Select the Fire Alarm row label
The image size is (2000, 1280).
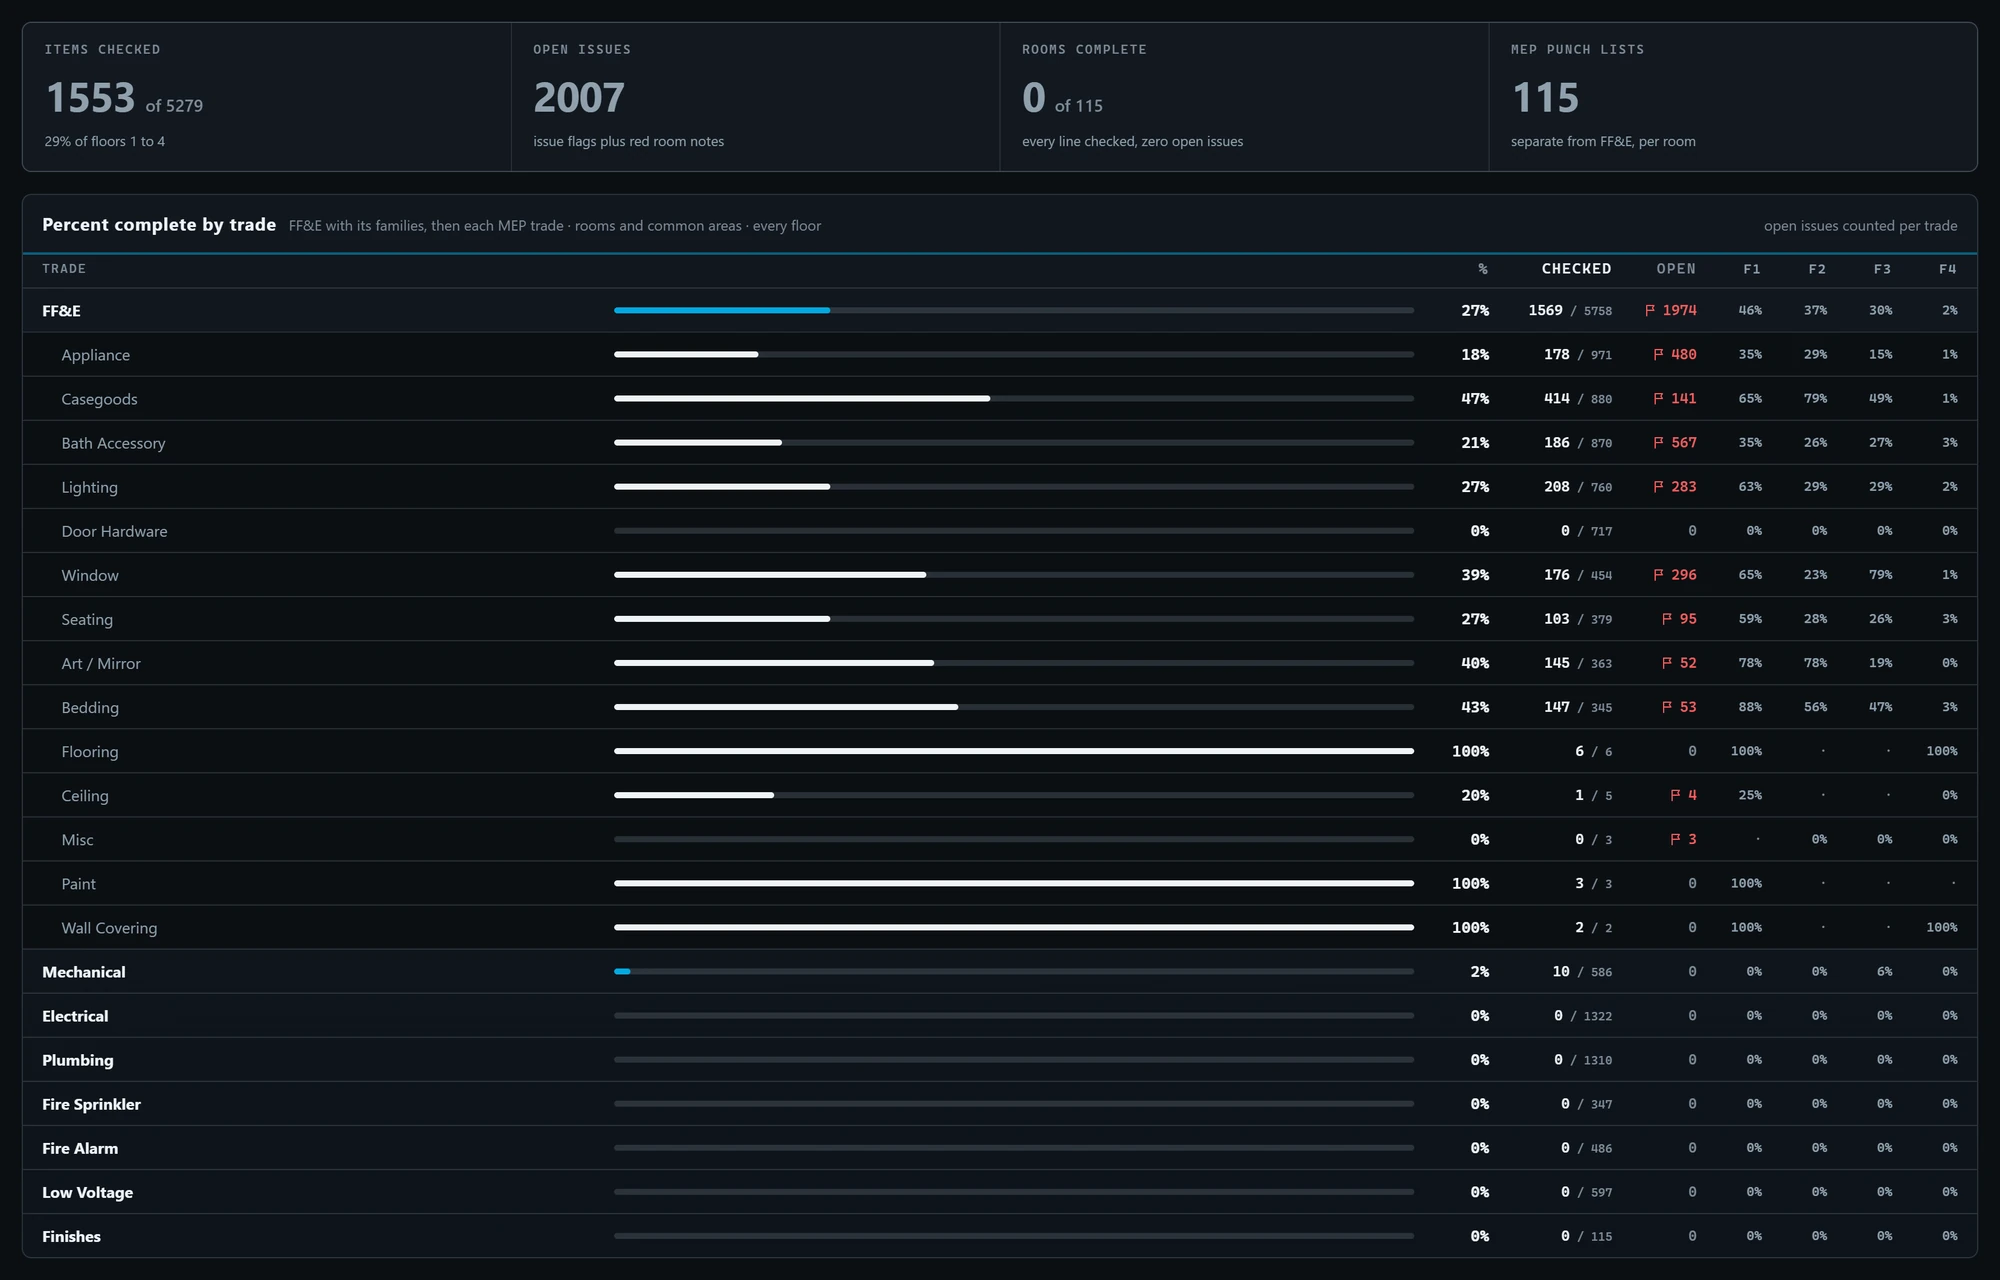[x=80, y=1148]
